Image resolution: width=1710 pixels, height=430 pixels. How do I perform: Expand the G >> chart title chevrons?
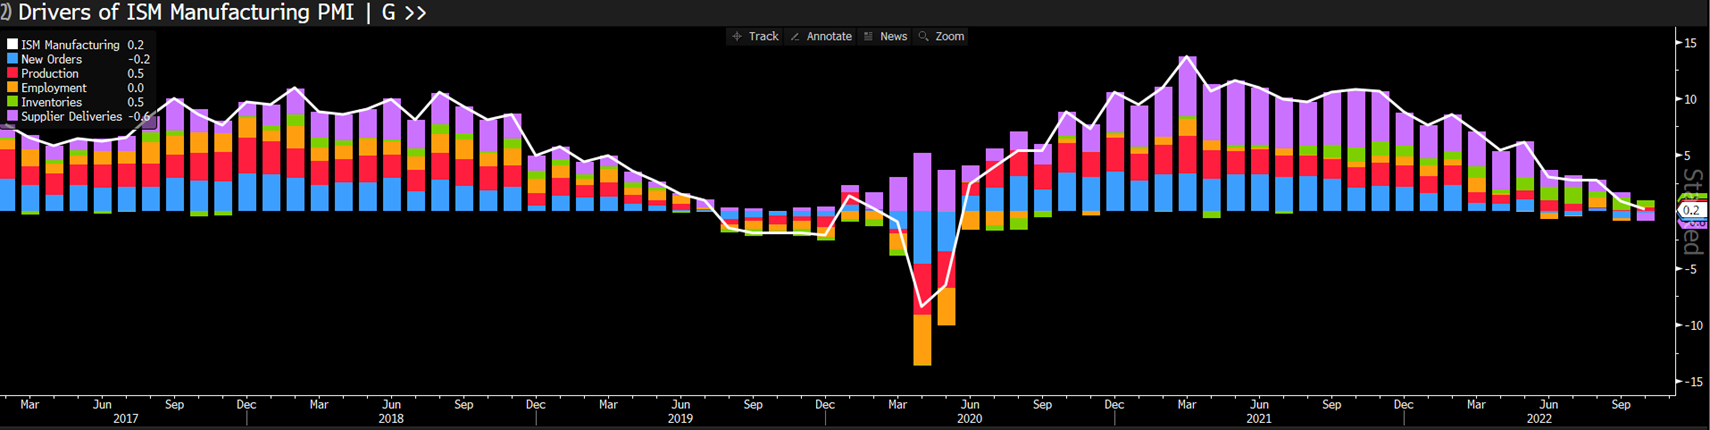pos(414,13)
